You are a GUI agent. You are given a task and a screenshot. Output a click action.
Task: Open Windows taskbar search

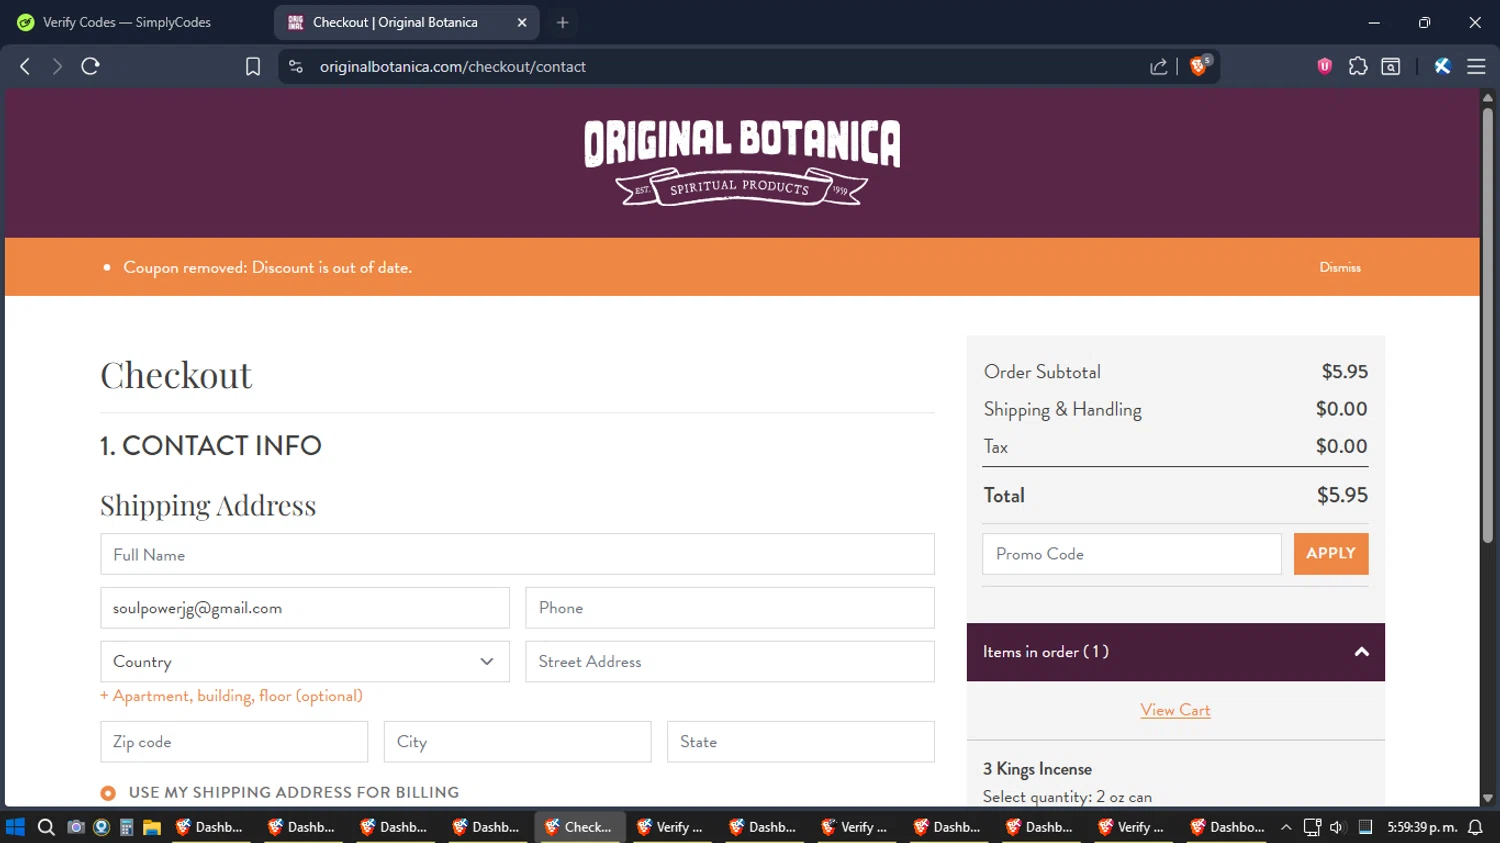(46, 827)
